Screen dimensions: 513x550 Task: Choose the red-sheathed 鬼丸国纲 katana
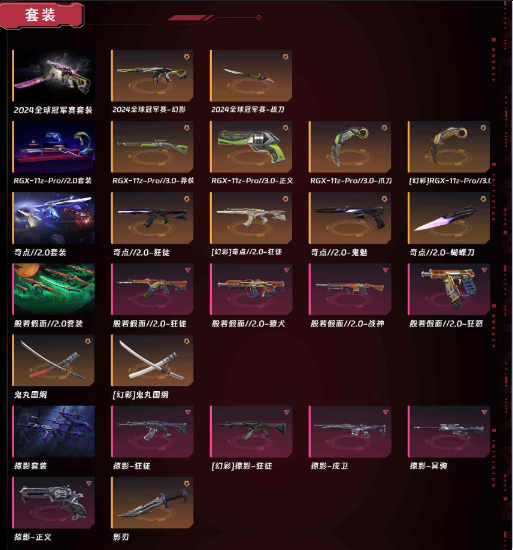point(54,361)
